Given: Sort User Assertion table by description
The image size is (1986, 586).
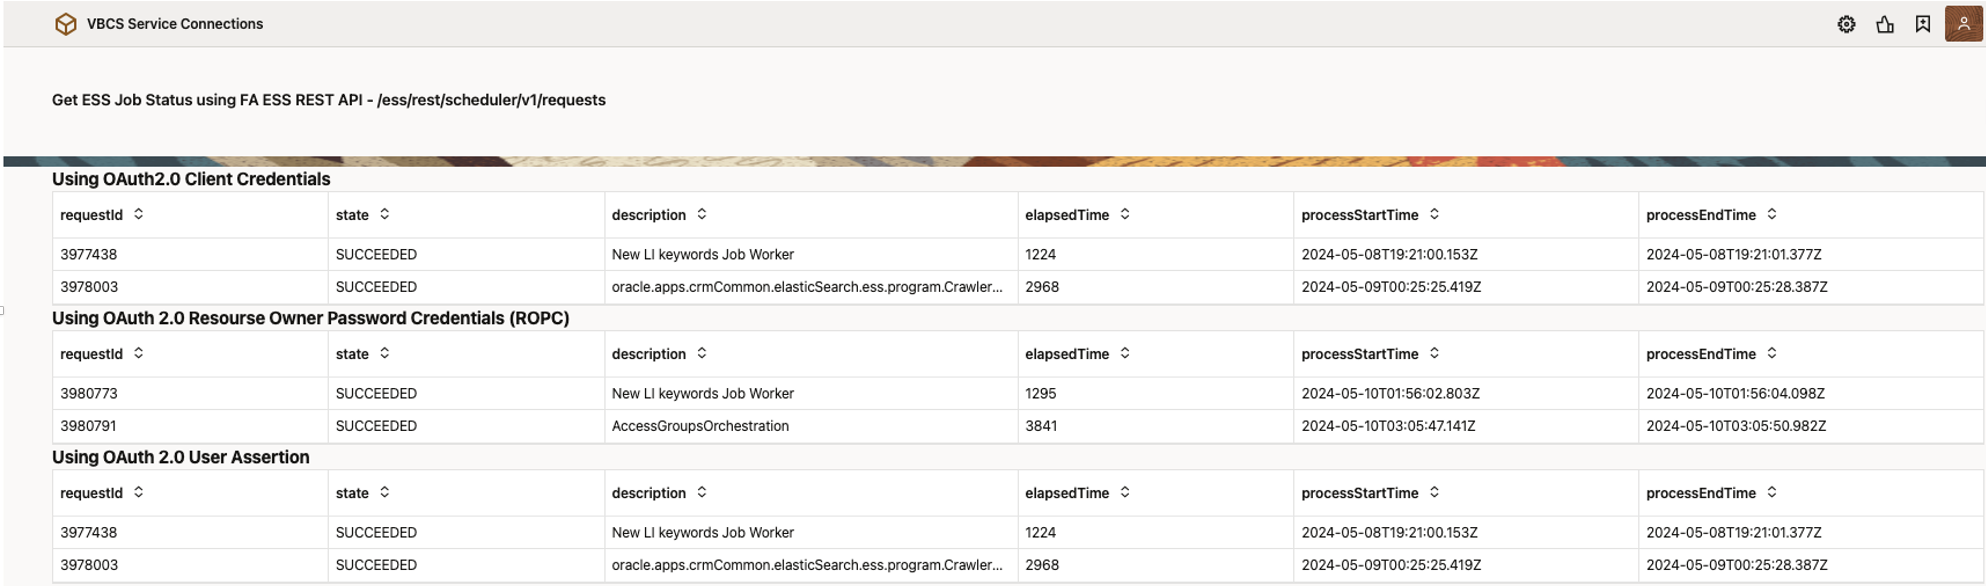Looking at the screenshot, I should (x=702, y=492).
